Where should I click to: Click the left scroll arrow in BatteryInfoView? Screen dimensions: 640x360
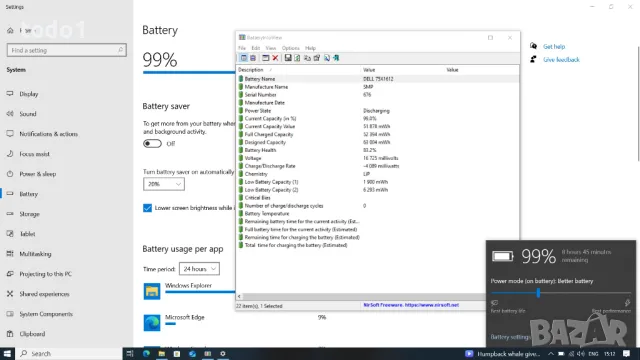pyautogui.click(x=239, y=297)
